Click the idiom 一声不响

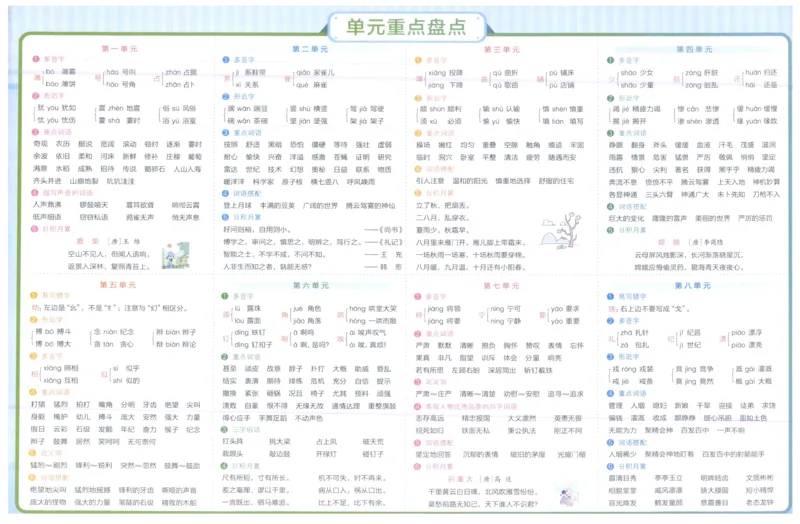[x=731, y=430]
